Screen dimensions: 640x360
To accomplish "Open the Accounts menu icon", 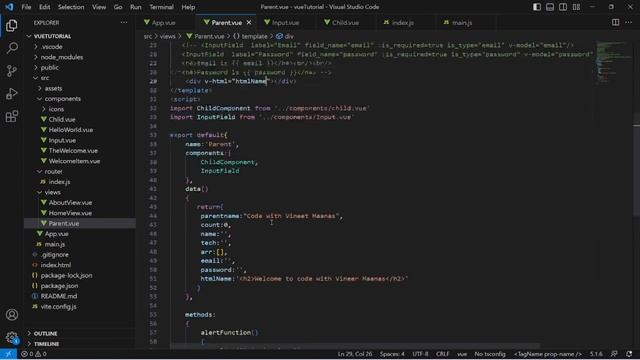I will 12,315.
